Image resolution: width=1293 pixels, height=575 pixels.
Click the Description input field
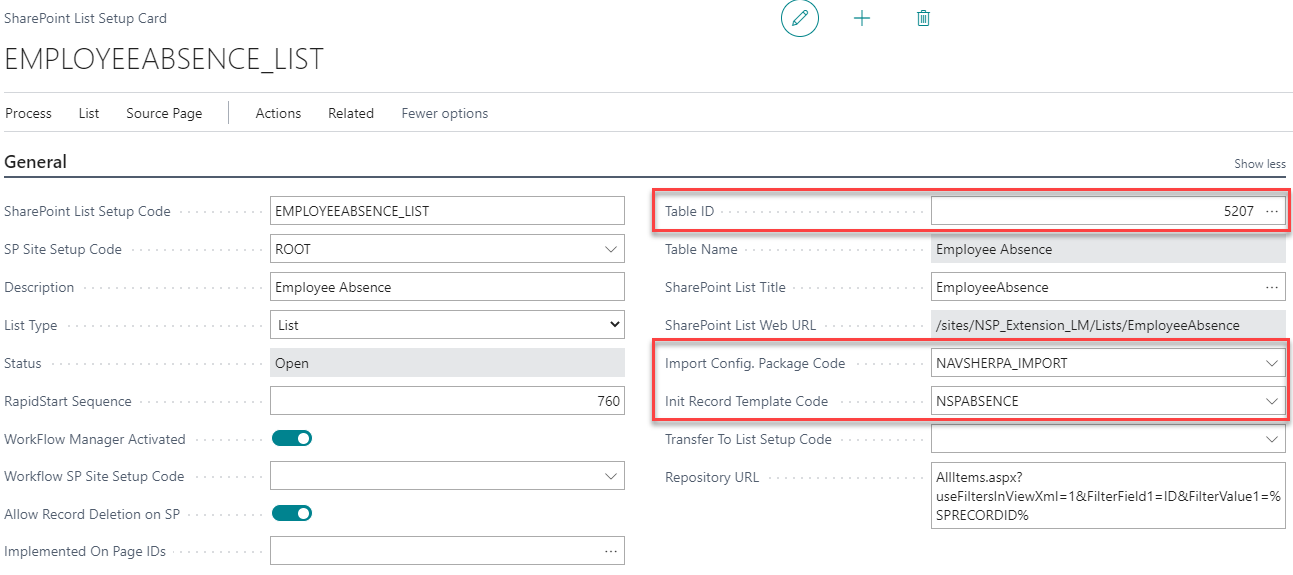click(447, 287)
